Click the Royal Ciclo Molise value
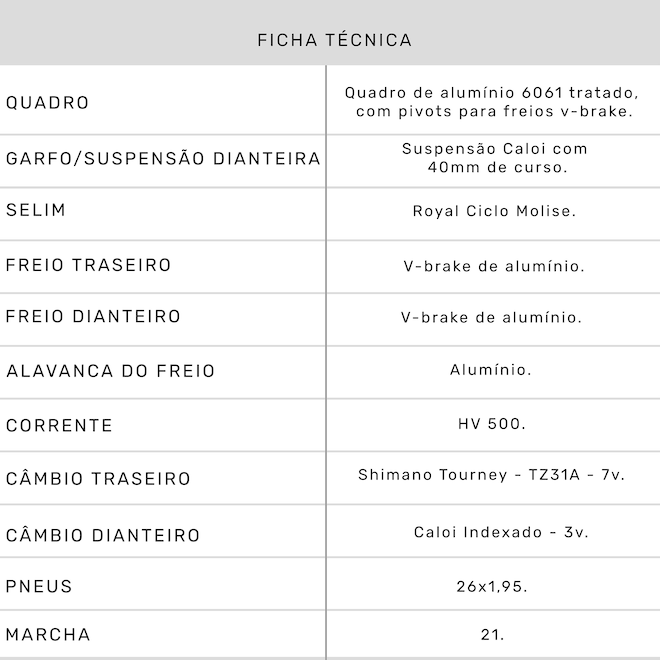The height and width of the screenshot is (660, 660). tap(494, 212)
